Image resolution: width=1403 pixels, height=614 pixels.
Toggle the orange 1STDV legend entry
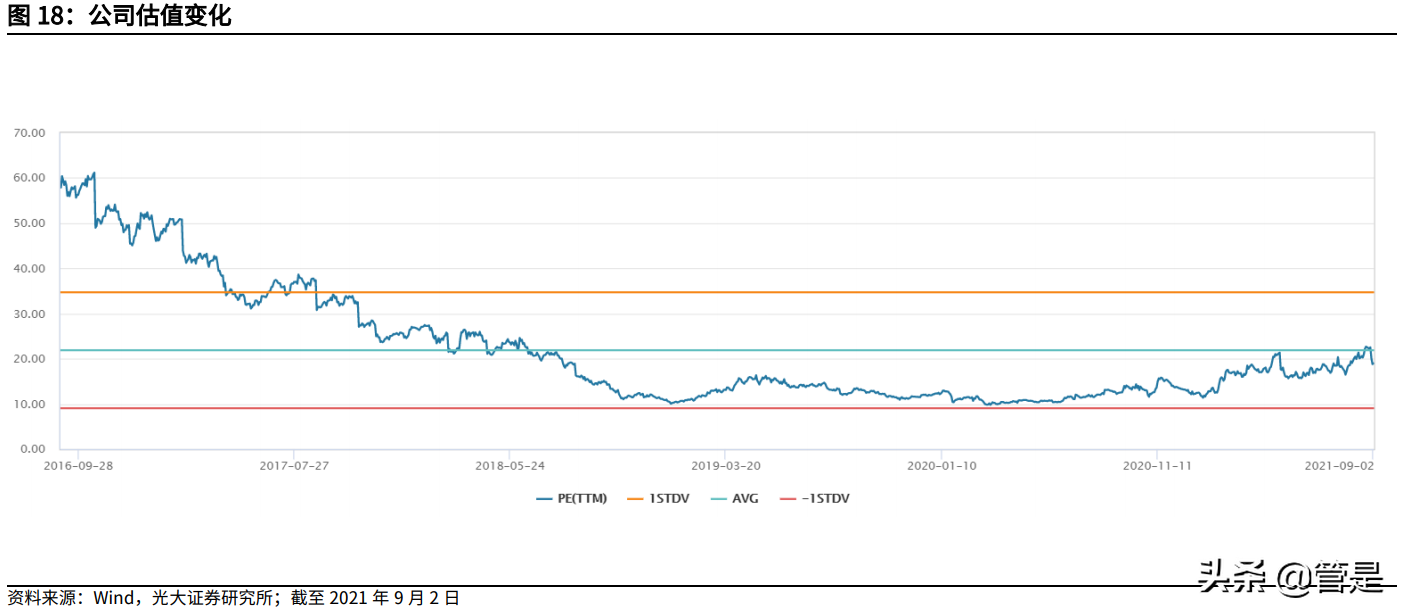coord(660,498)
